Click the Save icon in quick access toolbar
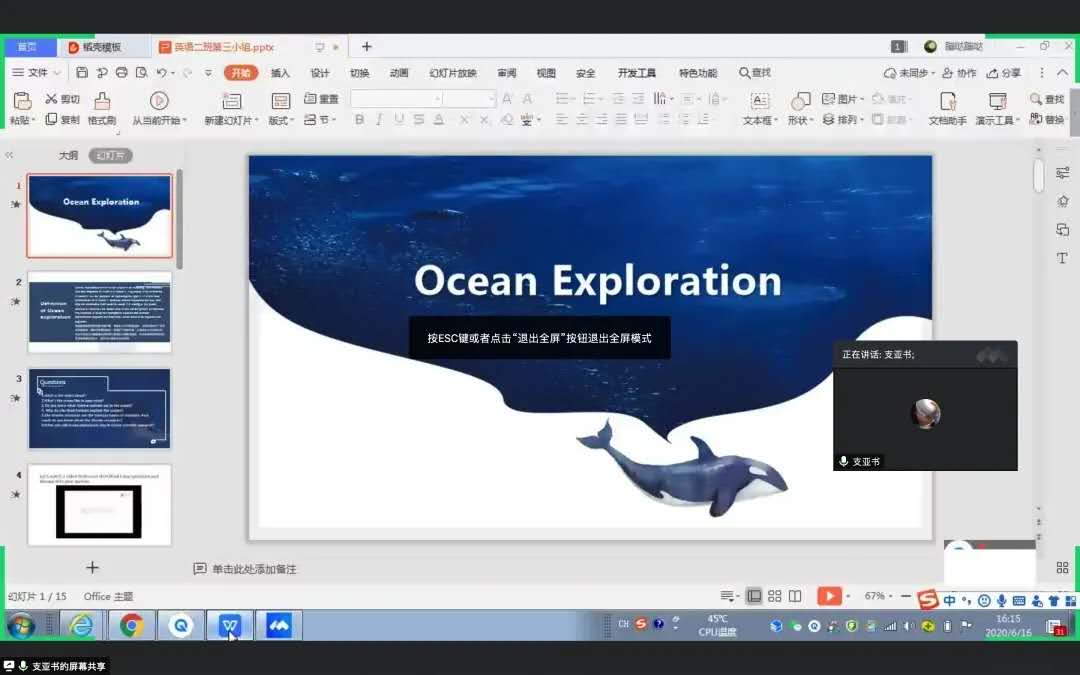Screen dimensions: 1080x675 click(82, 73)
